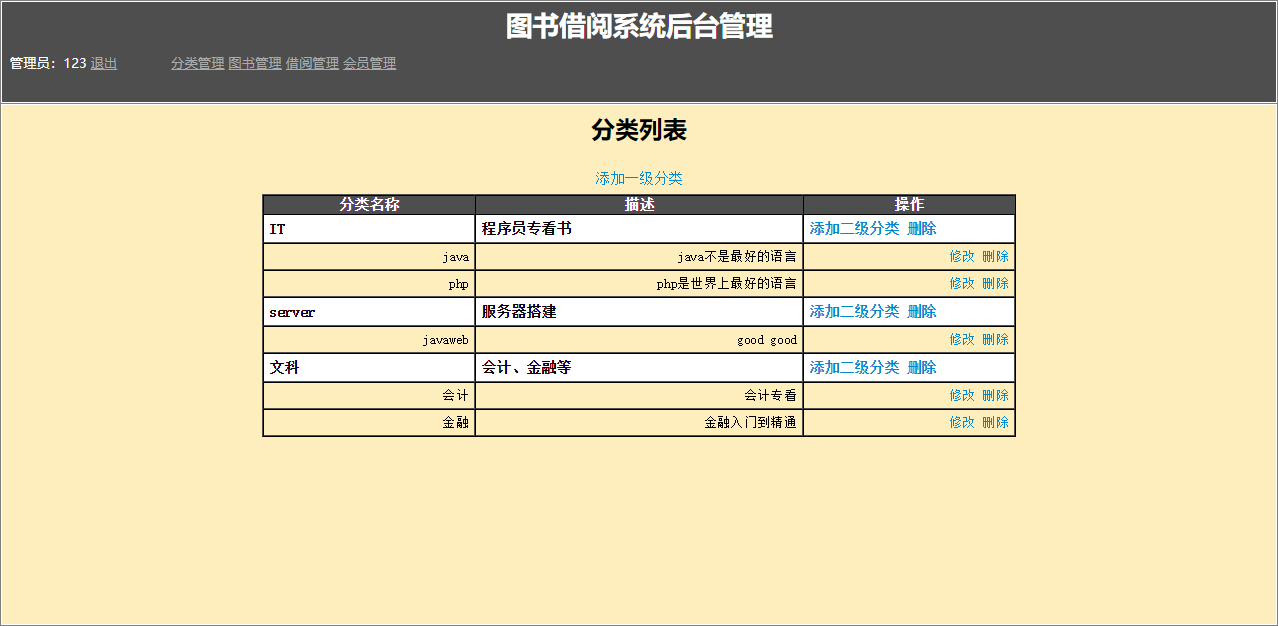
Task: Select the 分类名称 column header
Action: 369,205
